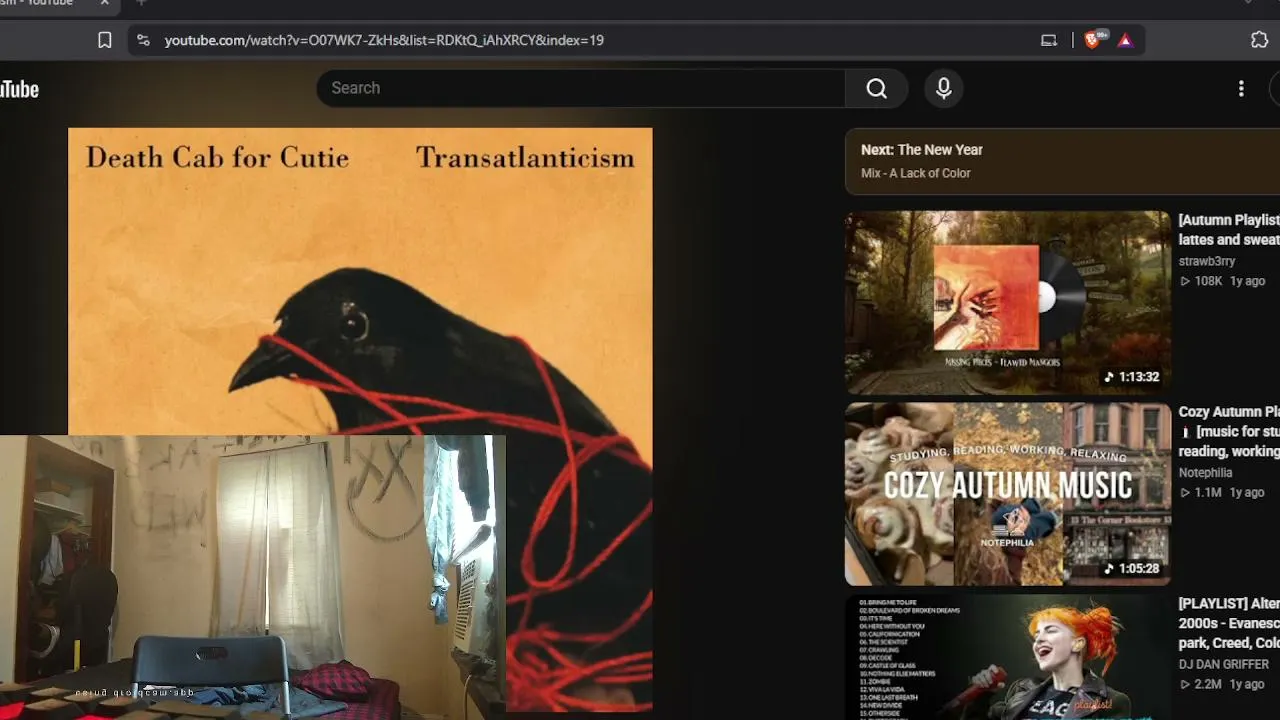Click the monitor icon in the address bar
Screen dimensions: 1280x720
1049,40
